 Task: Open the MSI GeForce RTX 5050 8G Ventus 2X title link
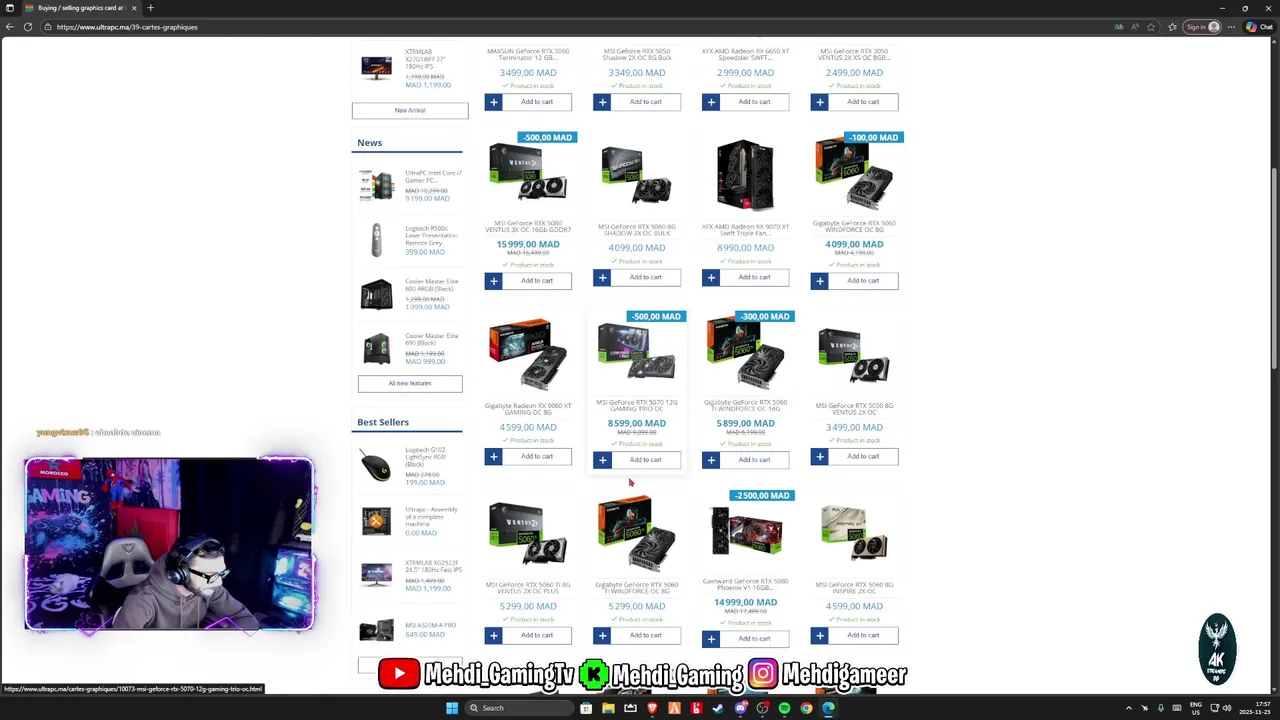pyautogui.click(x=854, y=409)
